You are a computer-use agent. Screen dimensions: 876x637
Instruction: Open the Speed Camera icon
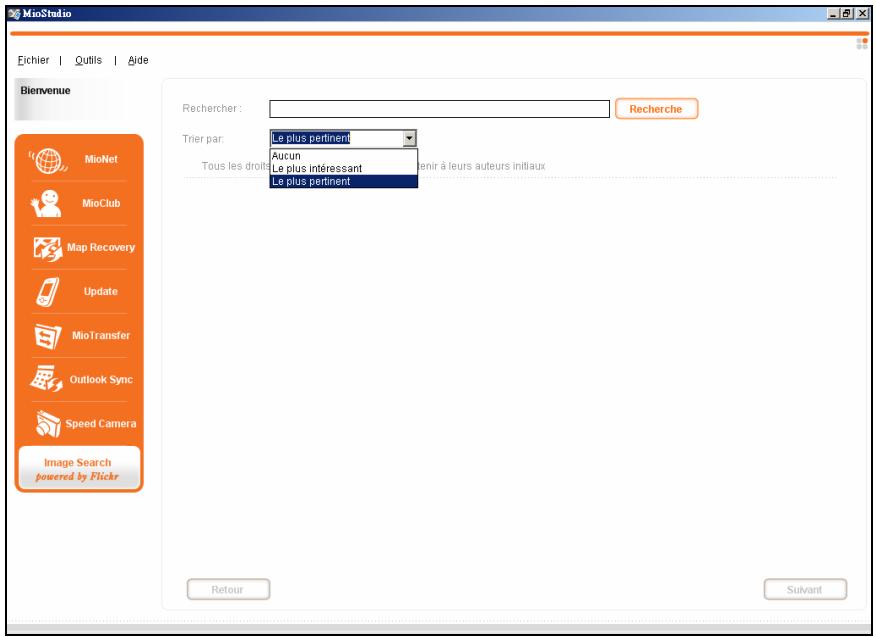(x=47, y=424)
